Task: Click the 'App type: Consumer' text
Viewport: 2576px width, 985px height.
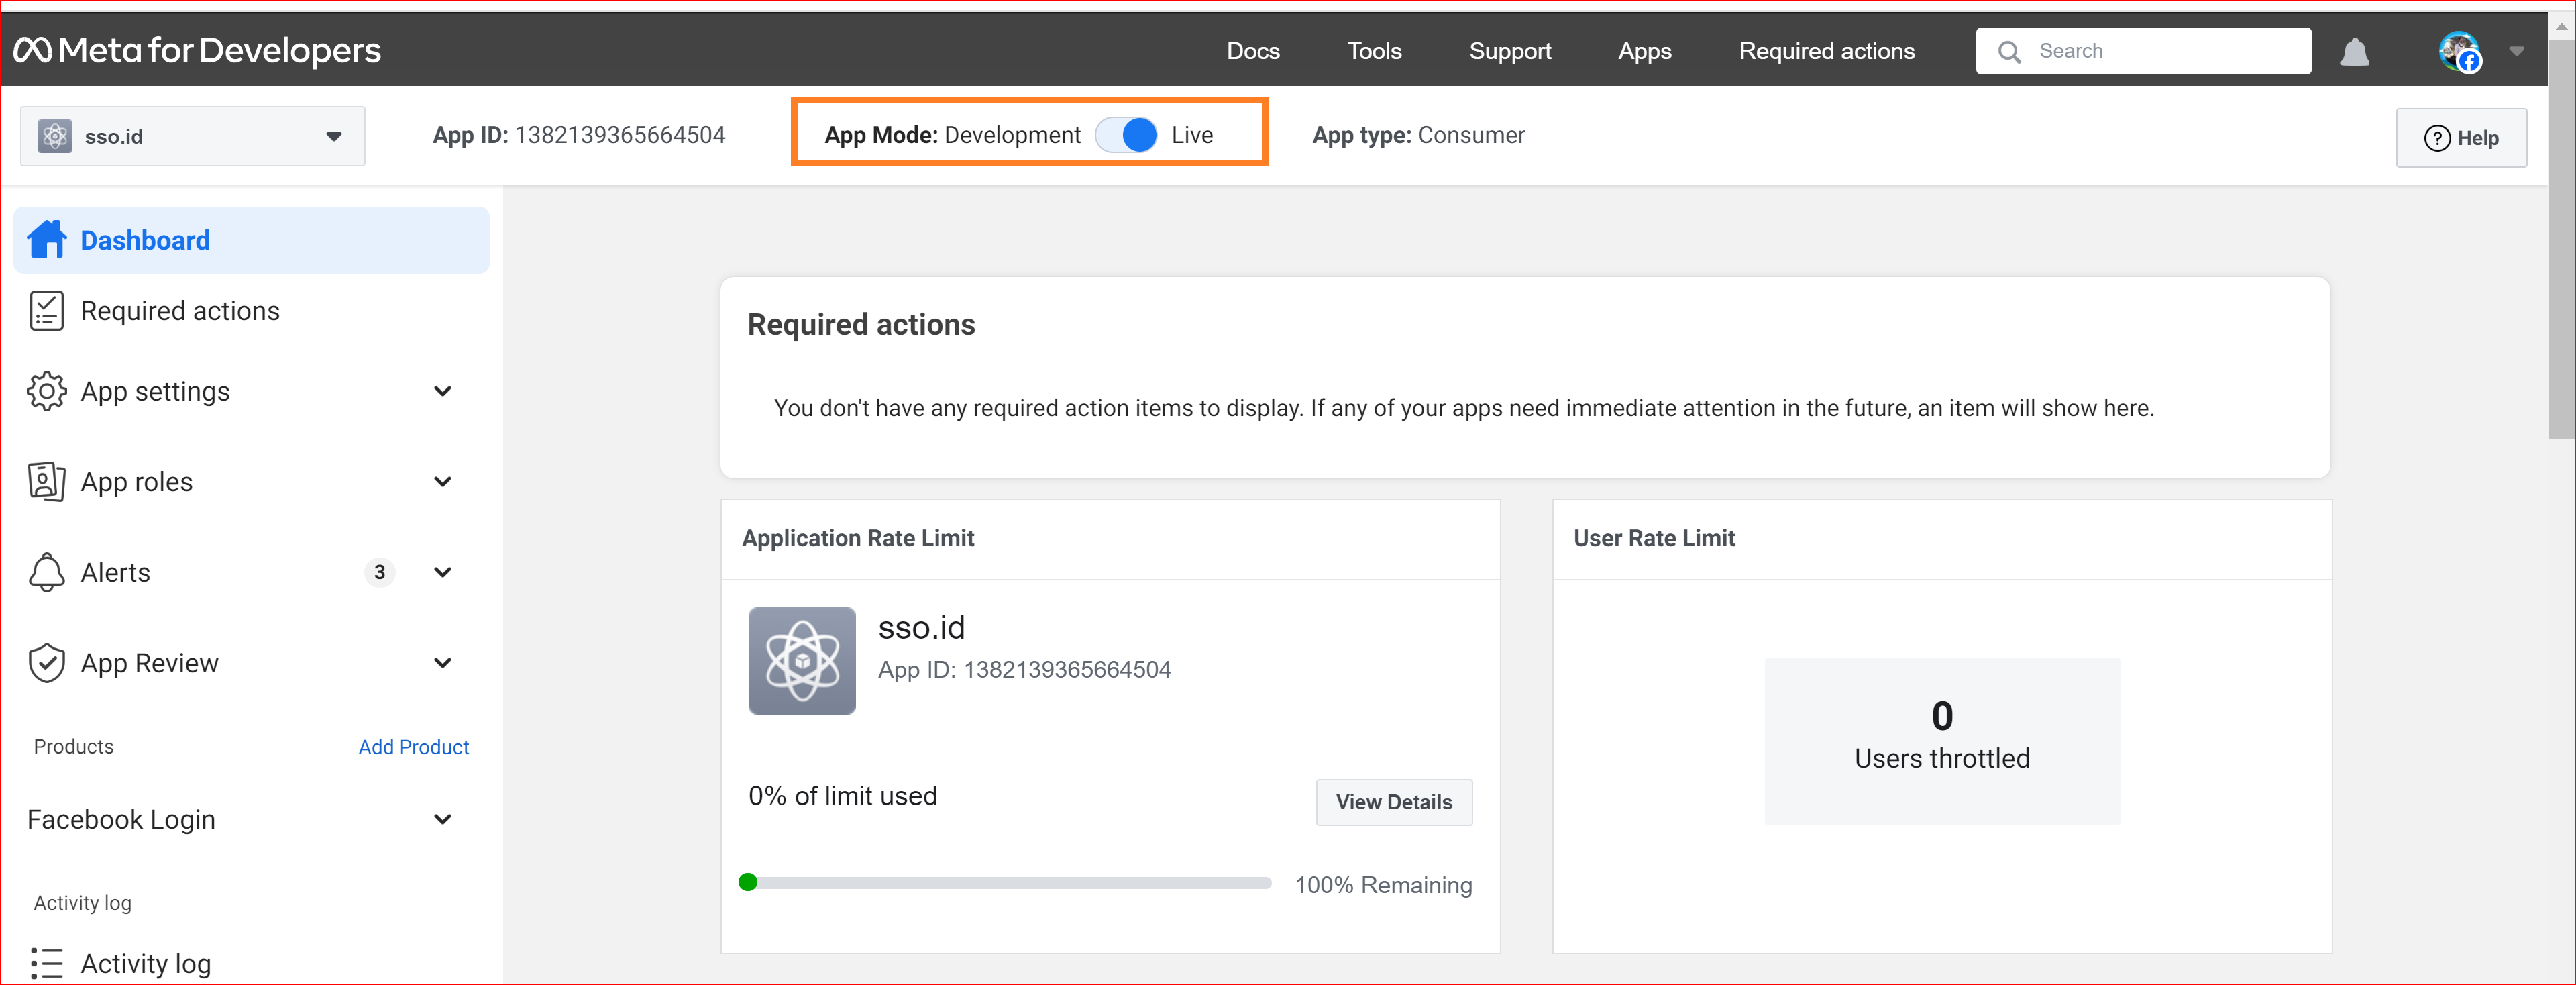Action: coord(1418,135)
